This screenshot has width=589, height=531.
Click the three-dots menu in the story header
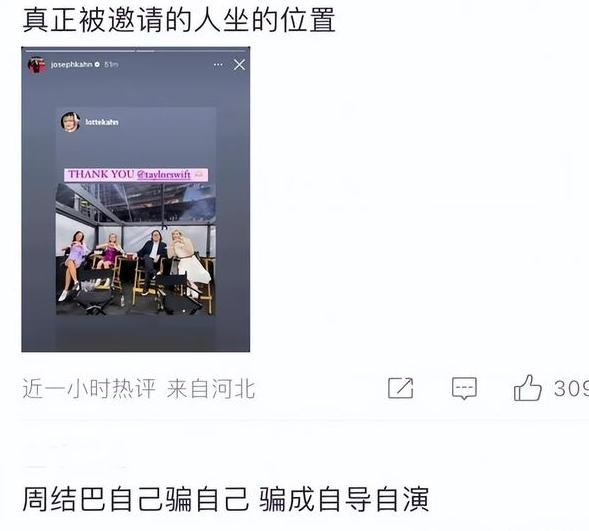pos(218,65)
